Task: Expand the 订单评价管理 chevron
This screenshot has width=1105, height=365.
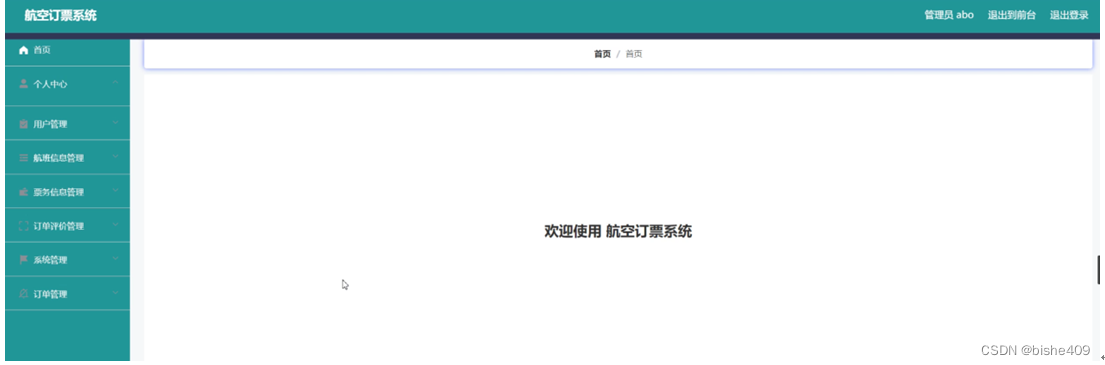Action: pos(116,225)
